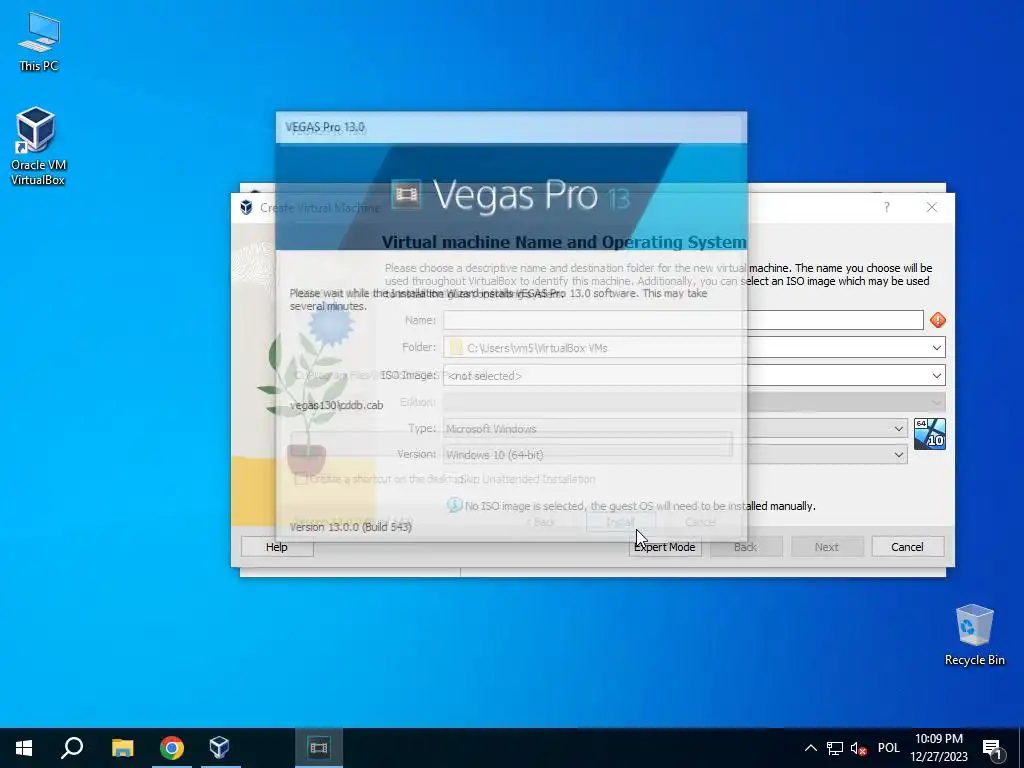The width and height of the screenshot is (1024, 768).
Task: Close the Create Virtual Machine dialog
Action: point(932,207)
